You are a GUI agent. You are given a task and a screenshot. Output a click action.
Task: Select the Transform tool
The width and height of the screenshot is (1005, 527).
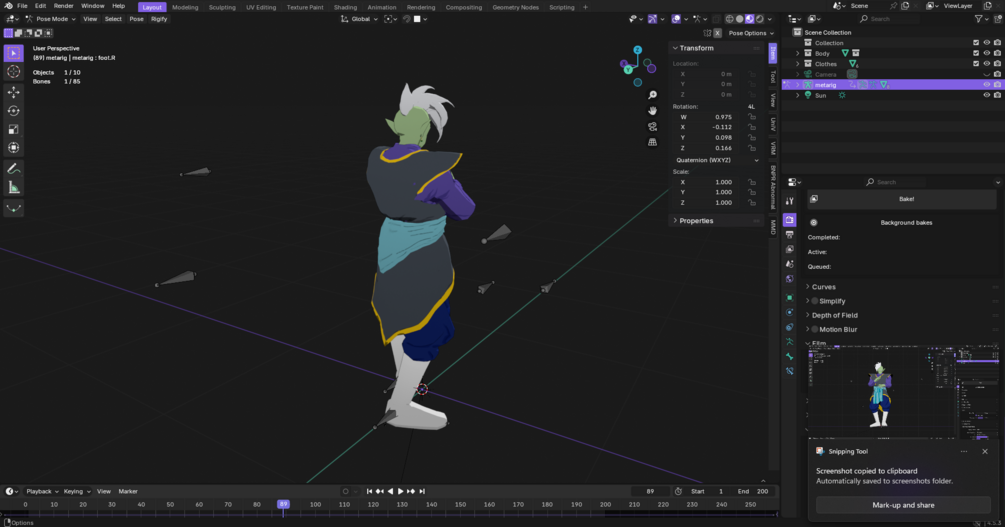[13, 147]
